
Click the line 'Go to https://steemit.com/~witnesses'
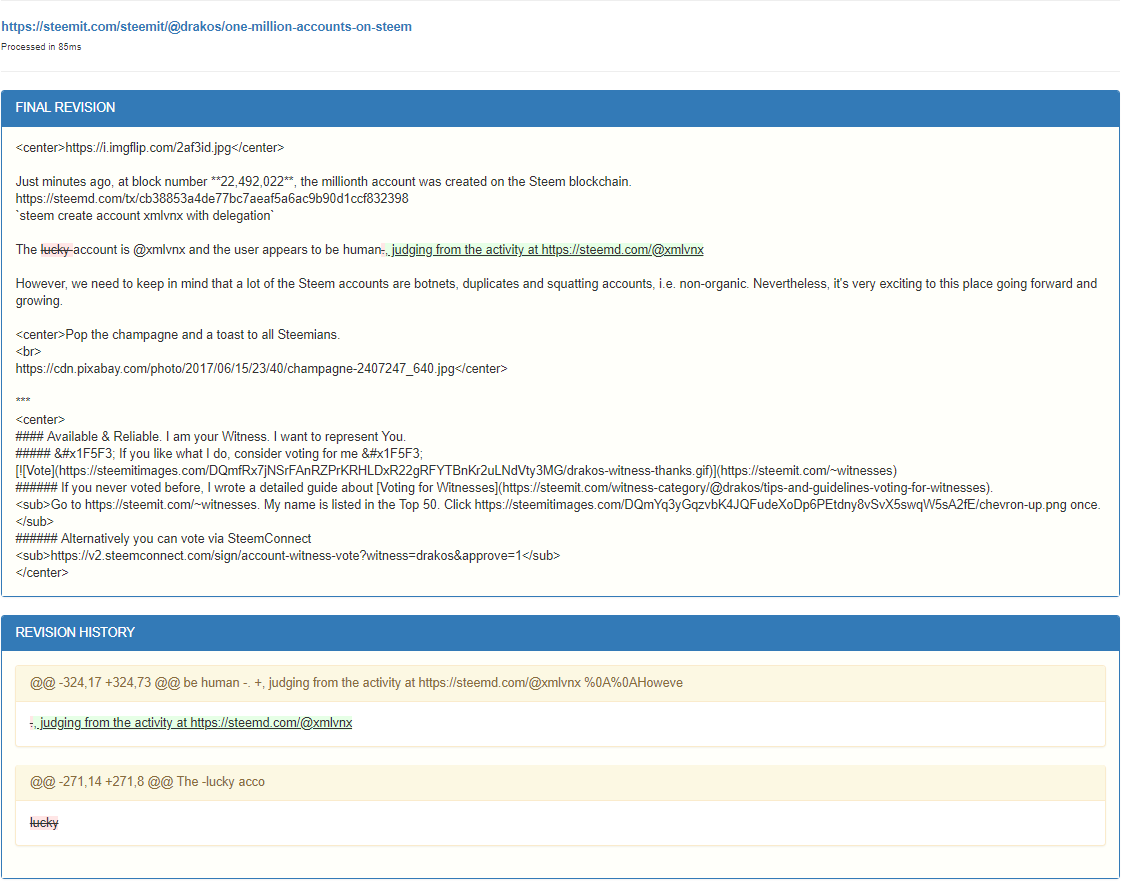[x=558, y=513]
